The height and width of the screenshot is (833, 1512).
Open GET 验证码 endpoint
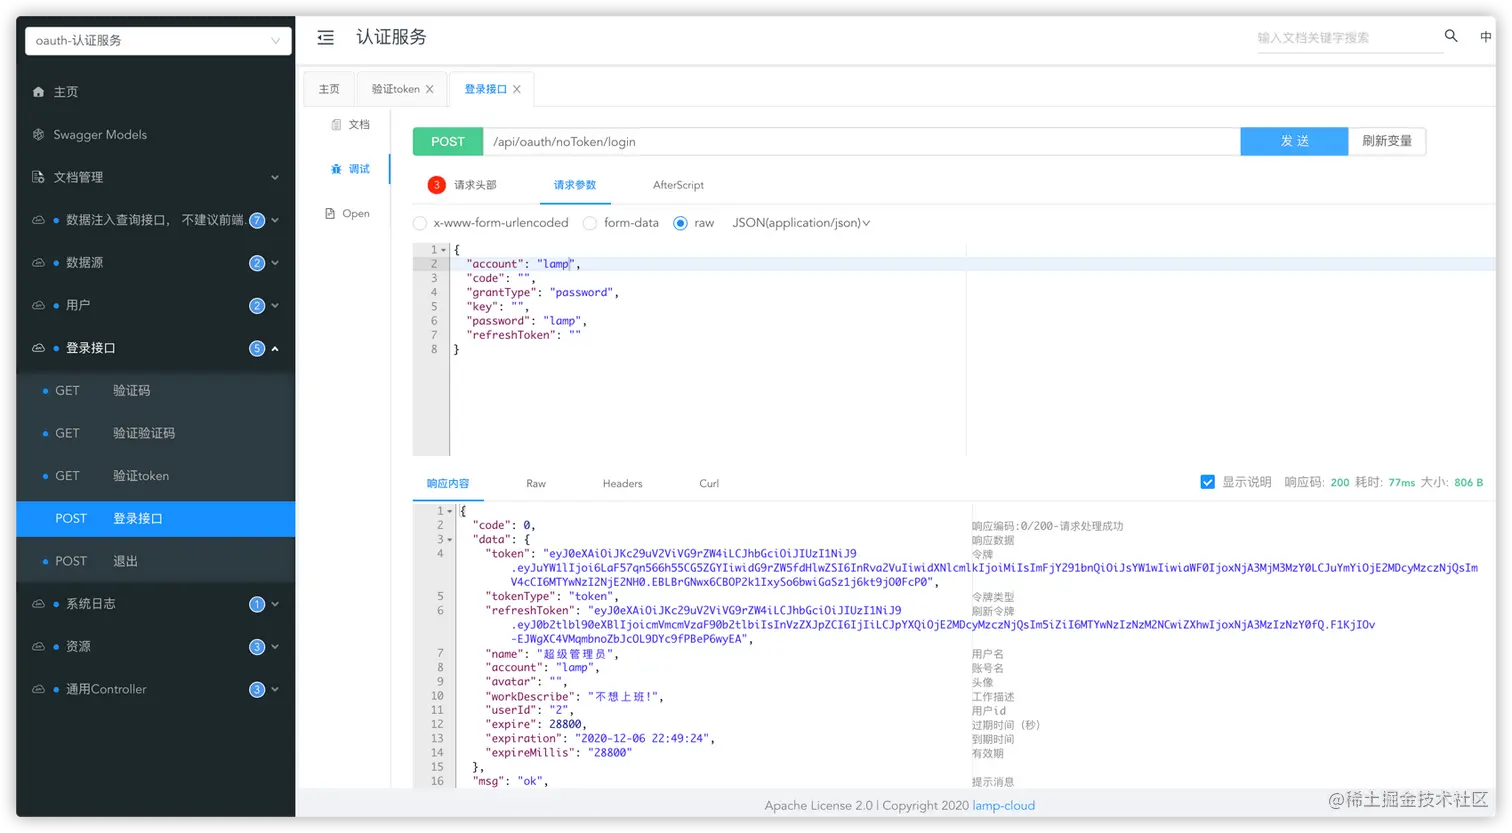tap(156, 391)
